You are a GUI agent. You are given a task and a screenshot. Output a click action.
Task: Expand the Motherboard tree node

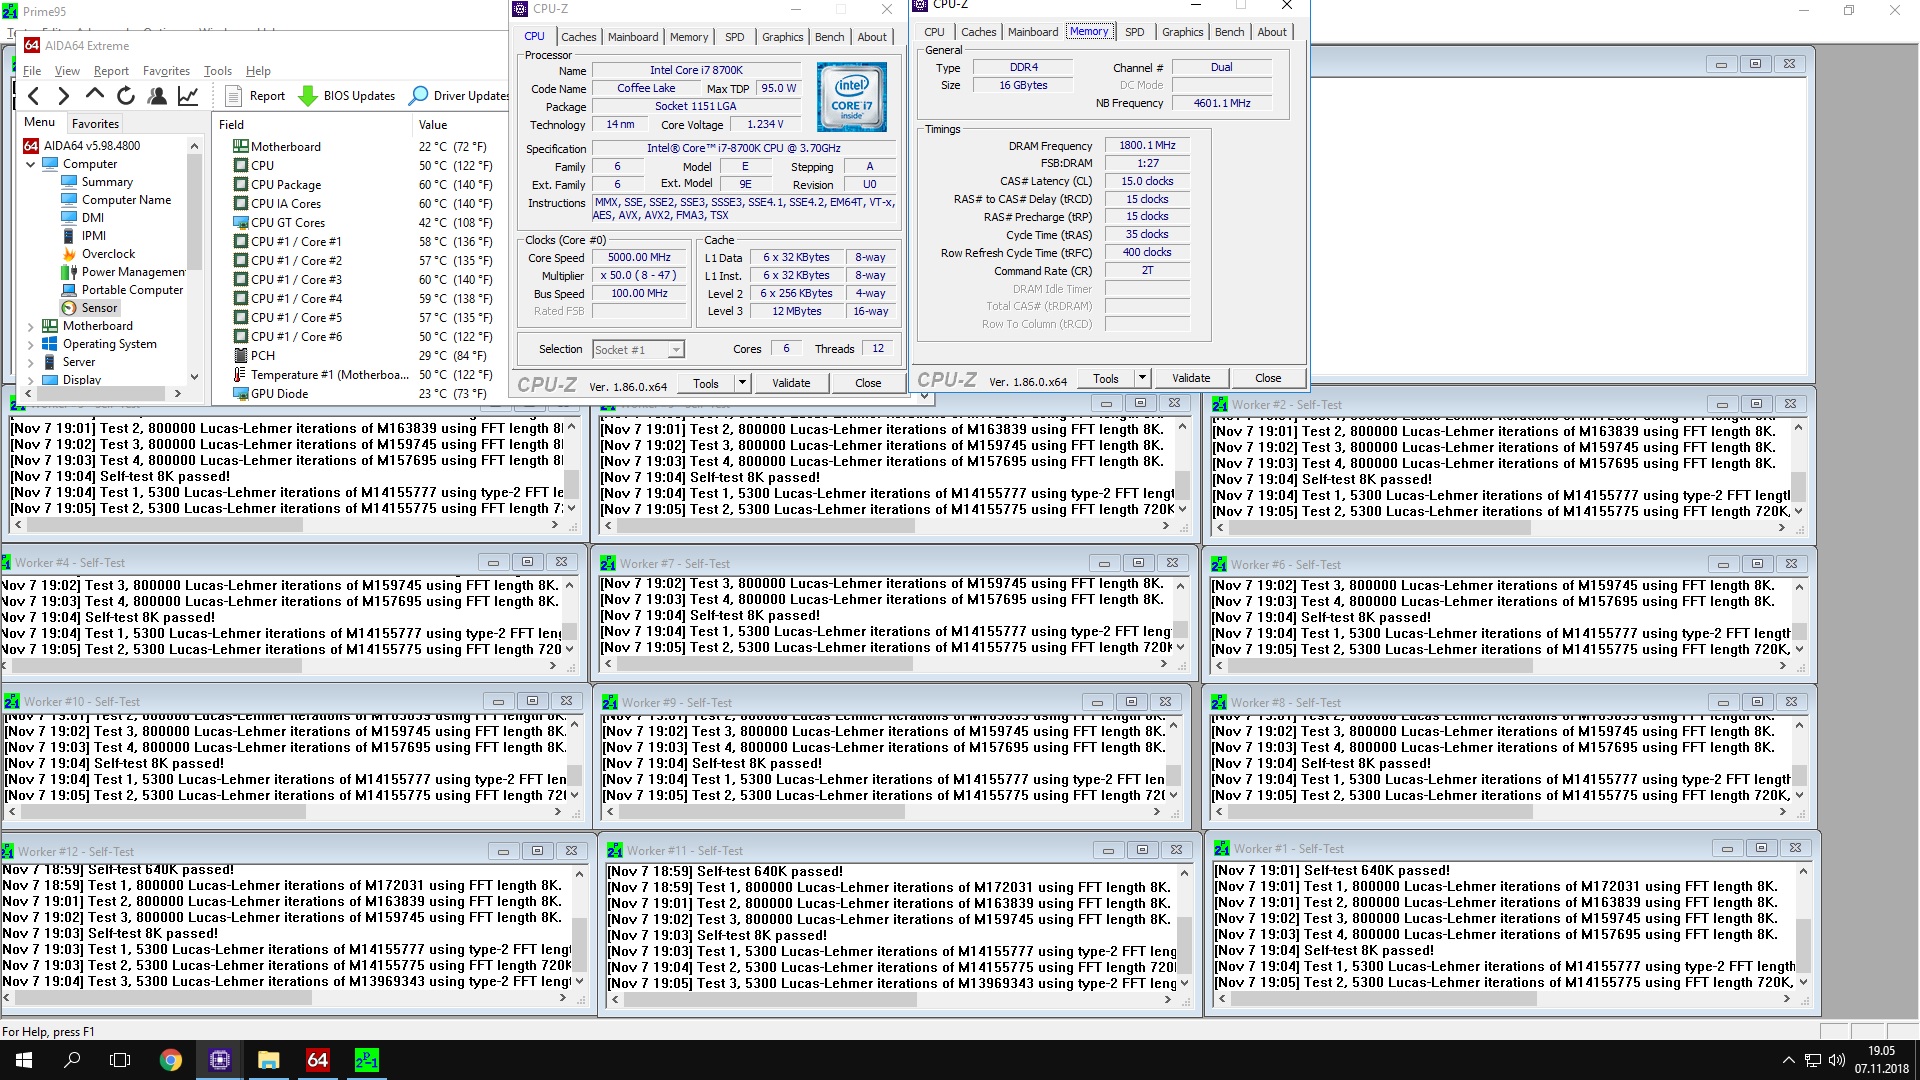coord(31,326)
